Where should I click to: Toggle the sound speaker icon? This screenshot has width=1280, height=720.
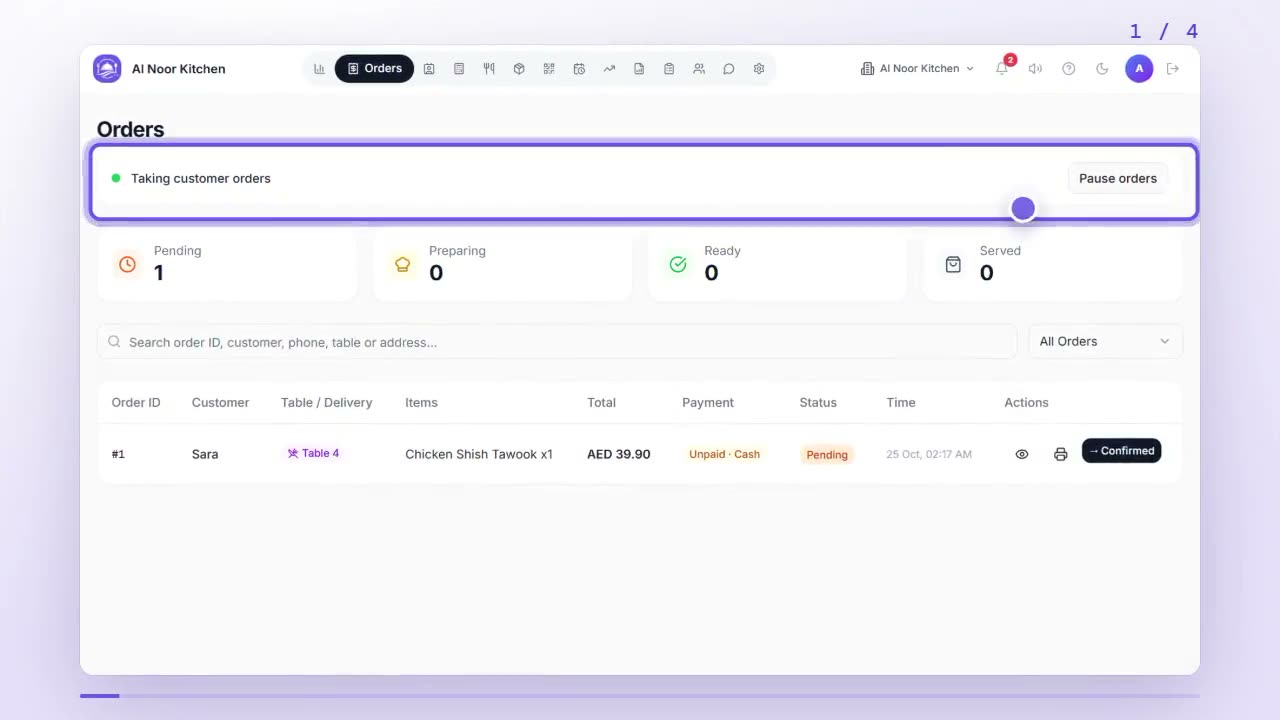1035,69
